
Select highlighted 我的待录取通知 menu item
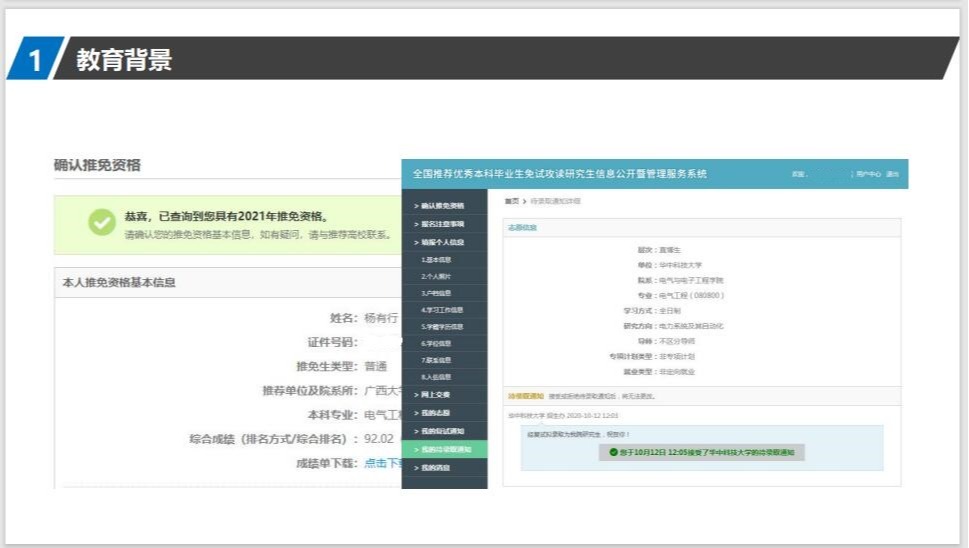click(x=444, y=449)
